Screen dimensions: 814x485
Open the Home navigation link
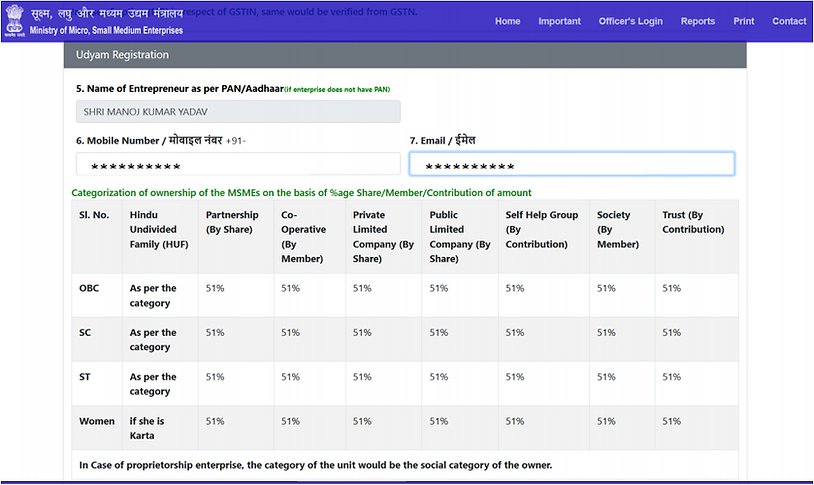[x=508, y=21]
